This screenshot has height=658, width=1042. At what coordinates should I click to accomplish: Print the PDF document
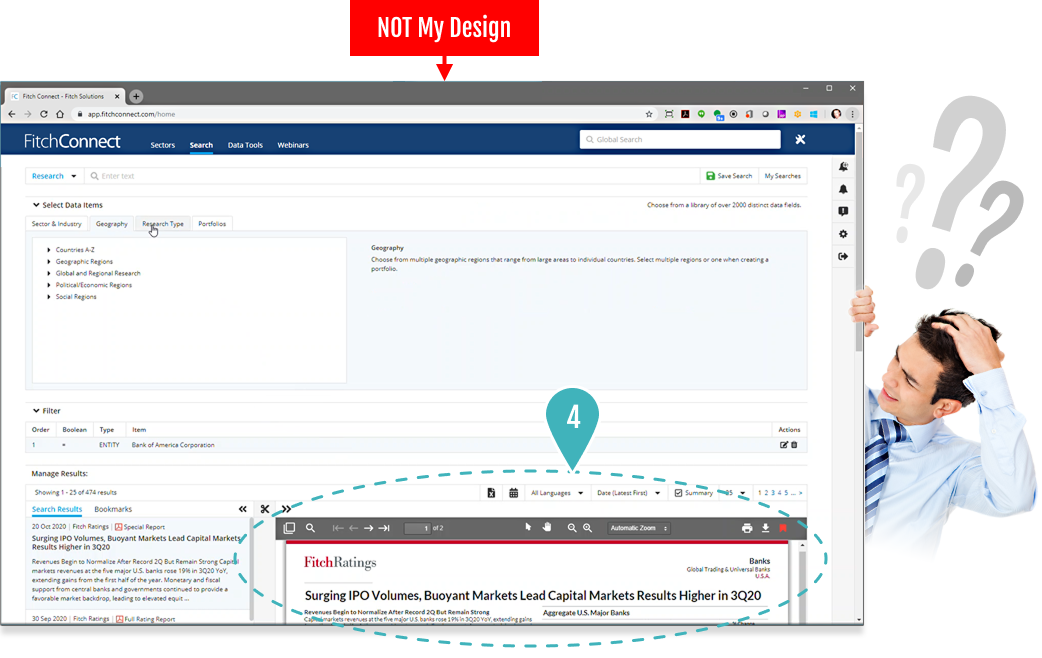click(x=747, y=528)
